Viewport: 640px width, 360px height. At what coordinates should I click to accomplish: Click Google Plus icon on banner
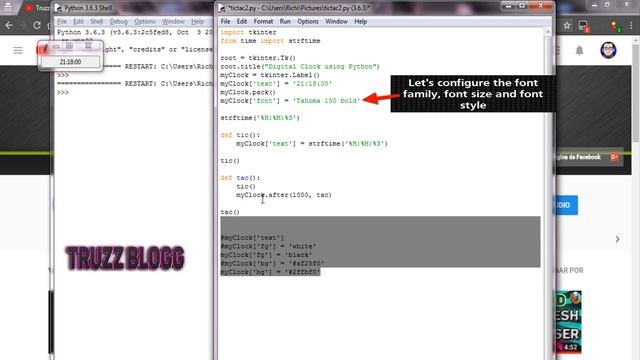click(x=614, y=157)
